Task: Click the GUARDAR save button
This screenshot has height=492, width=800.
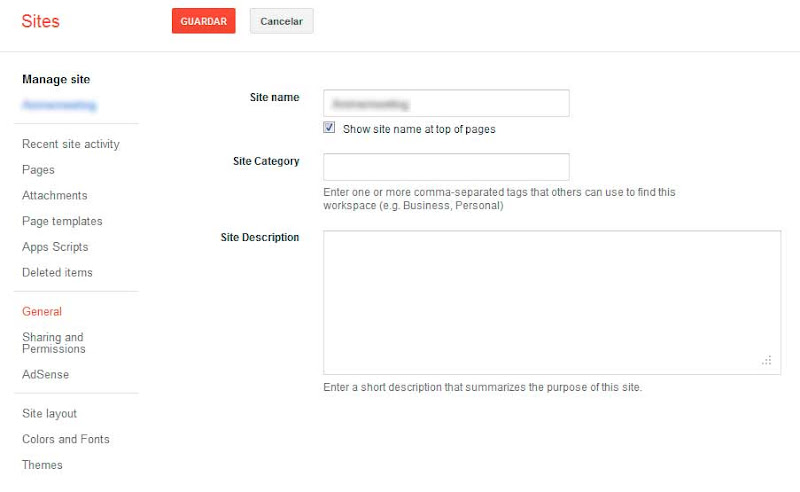Action: [204, 21]
